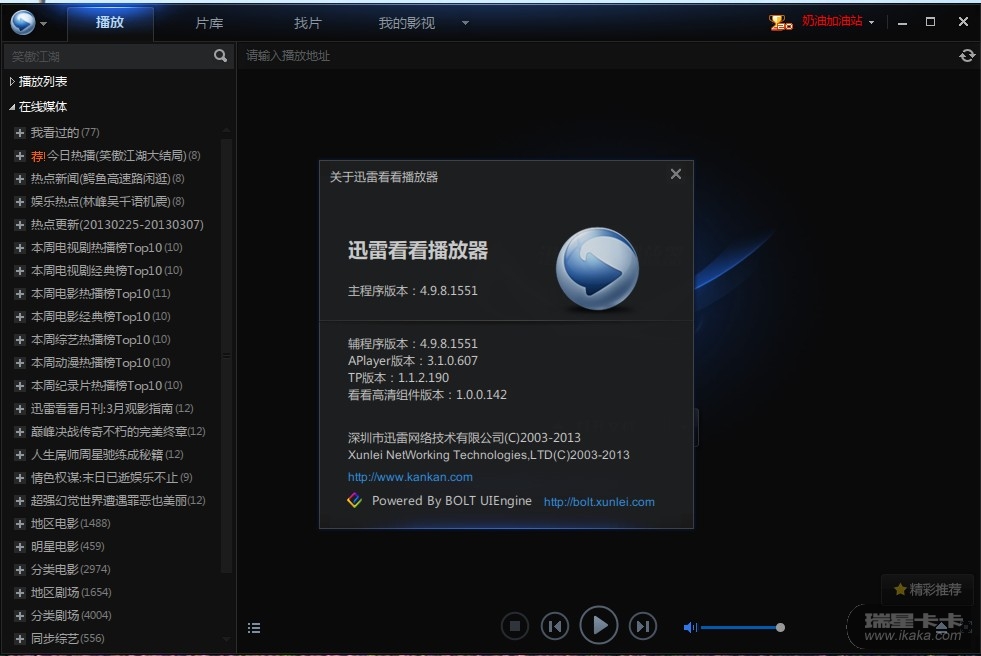
Task: Switch to the 找片 tab
Action: pos(308,23)
